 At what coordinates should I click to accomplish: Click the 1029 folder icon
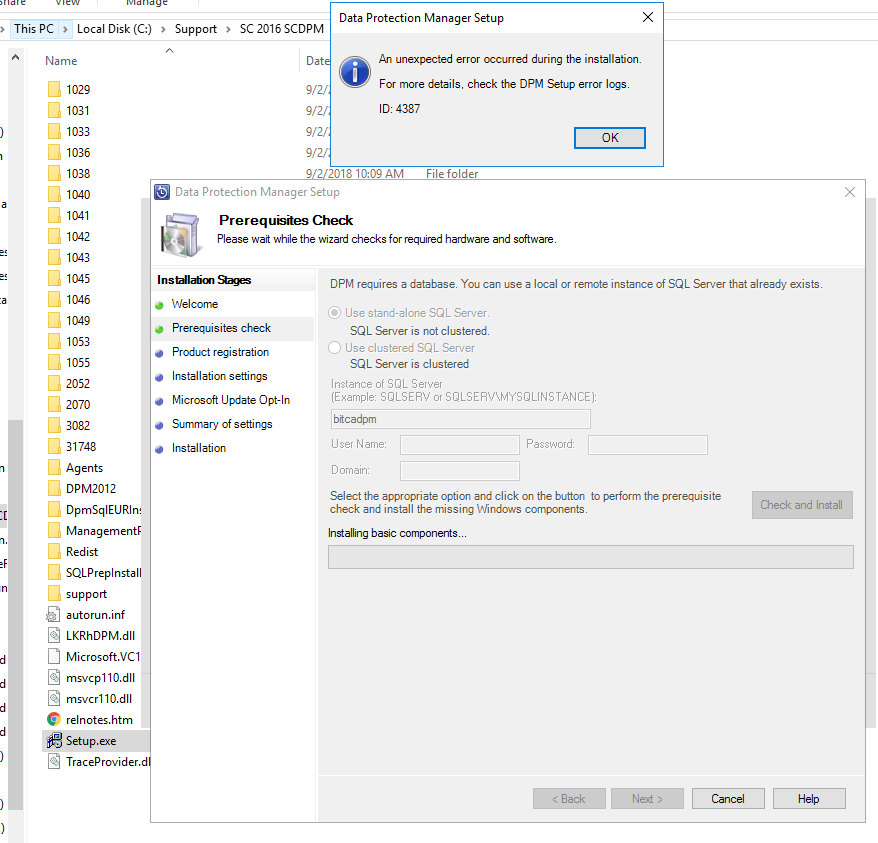(54, 89)
